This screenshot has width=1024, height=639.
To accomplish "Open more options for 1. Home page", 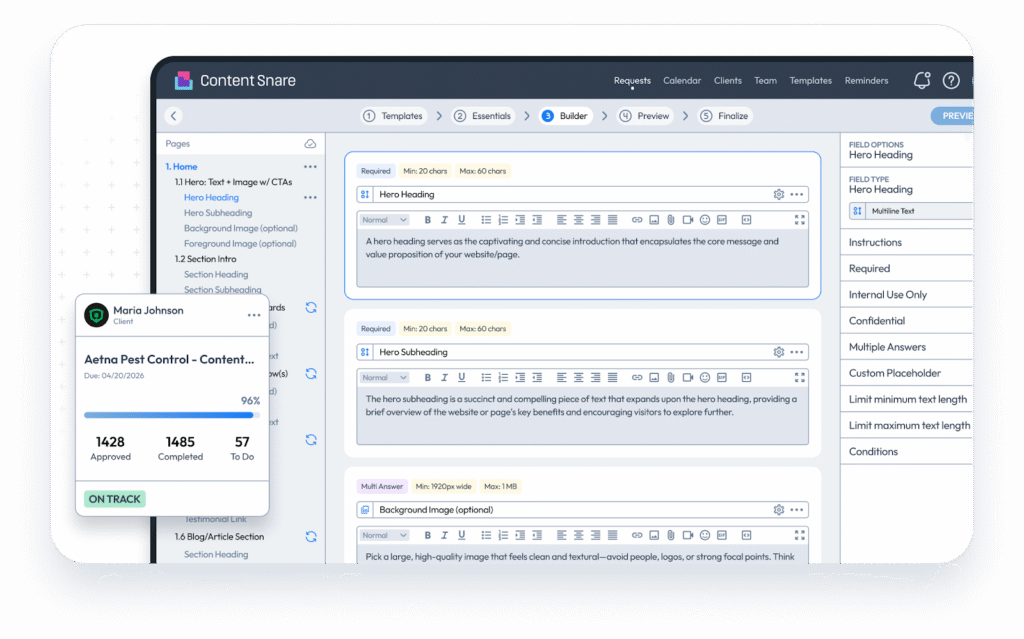I will tap(310, 167).
